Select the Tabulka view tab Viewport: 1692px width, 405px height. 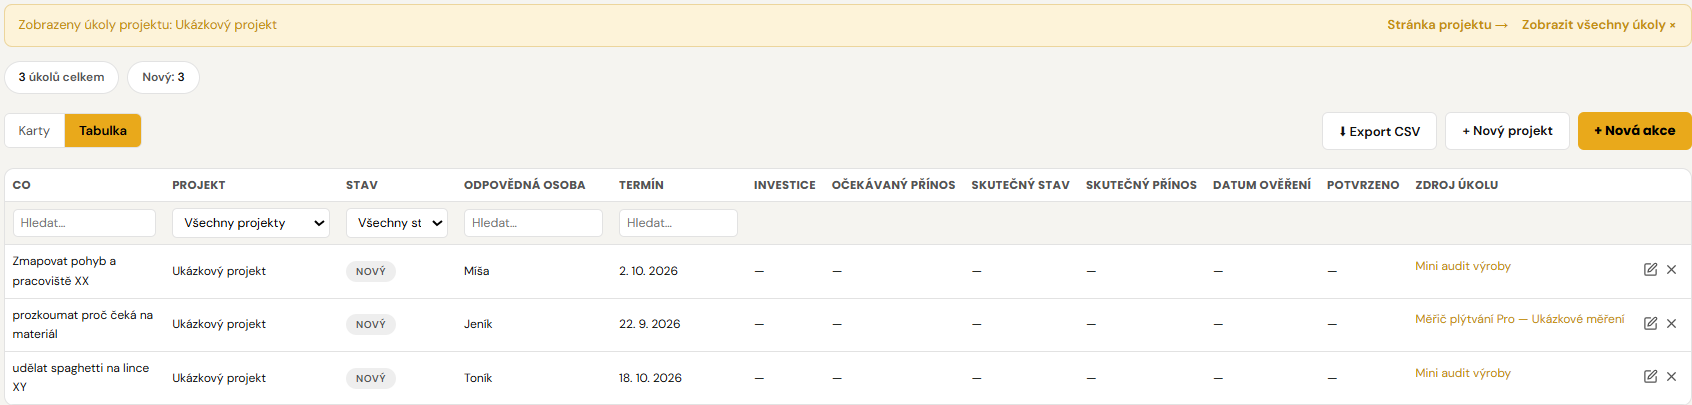pos(103,131)
